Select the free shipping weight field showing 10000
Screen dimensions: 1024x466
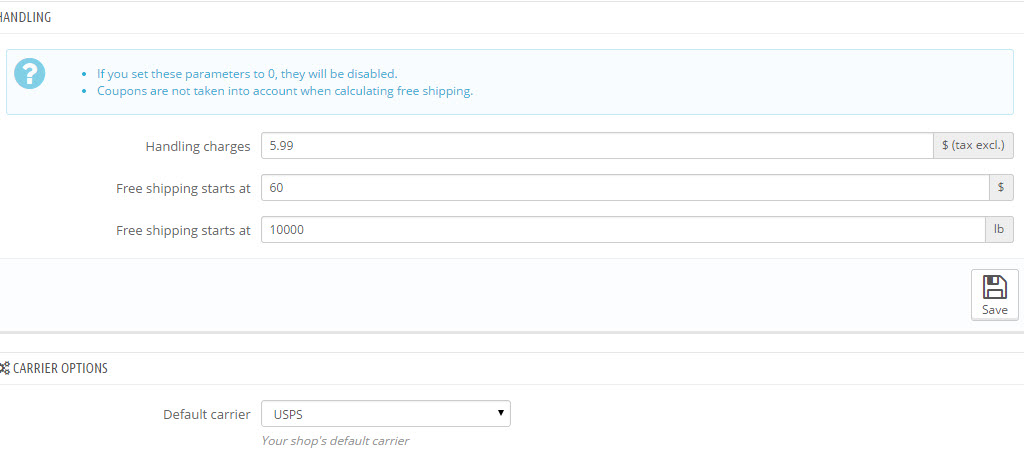click(625, 230)
